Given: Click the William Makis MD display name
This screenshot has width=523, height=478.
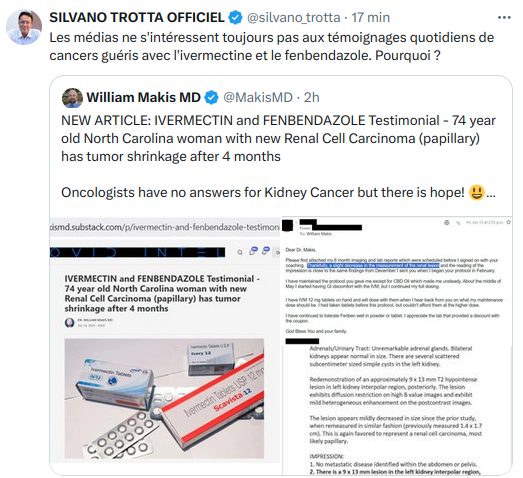Looking at the screenshot, I should (143, 97).
